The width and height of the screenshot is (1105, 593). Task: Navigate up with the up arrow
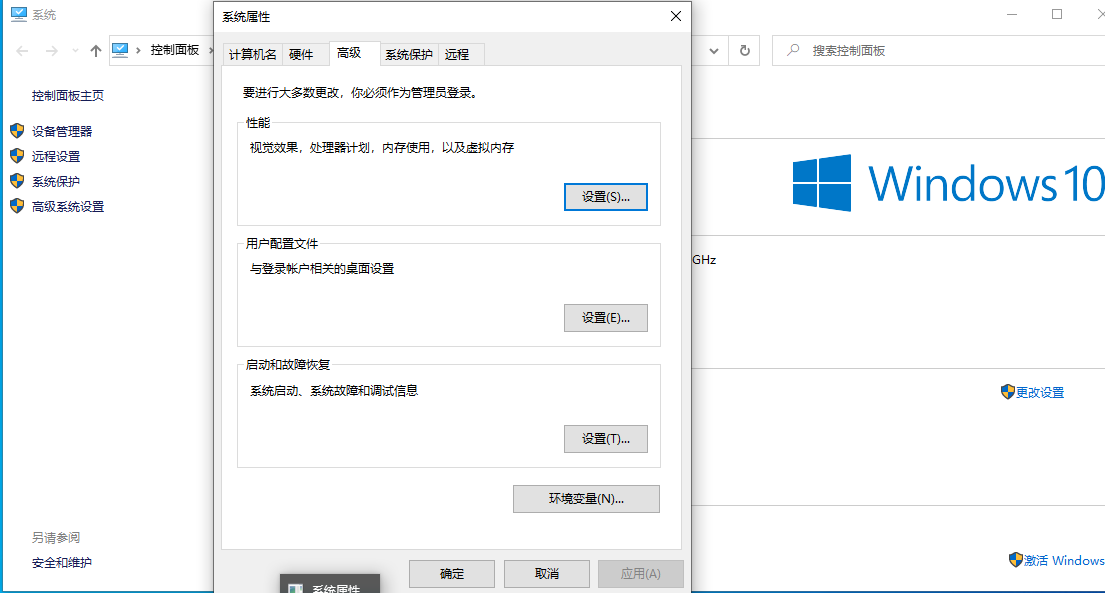click(96, 51)
